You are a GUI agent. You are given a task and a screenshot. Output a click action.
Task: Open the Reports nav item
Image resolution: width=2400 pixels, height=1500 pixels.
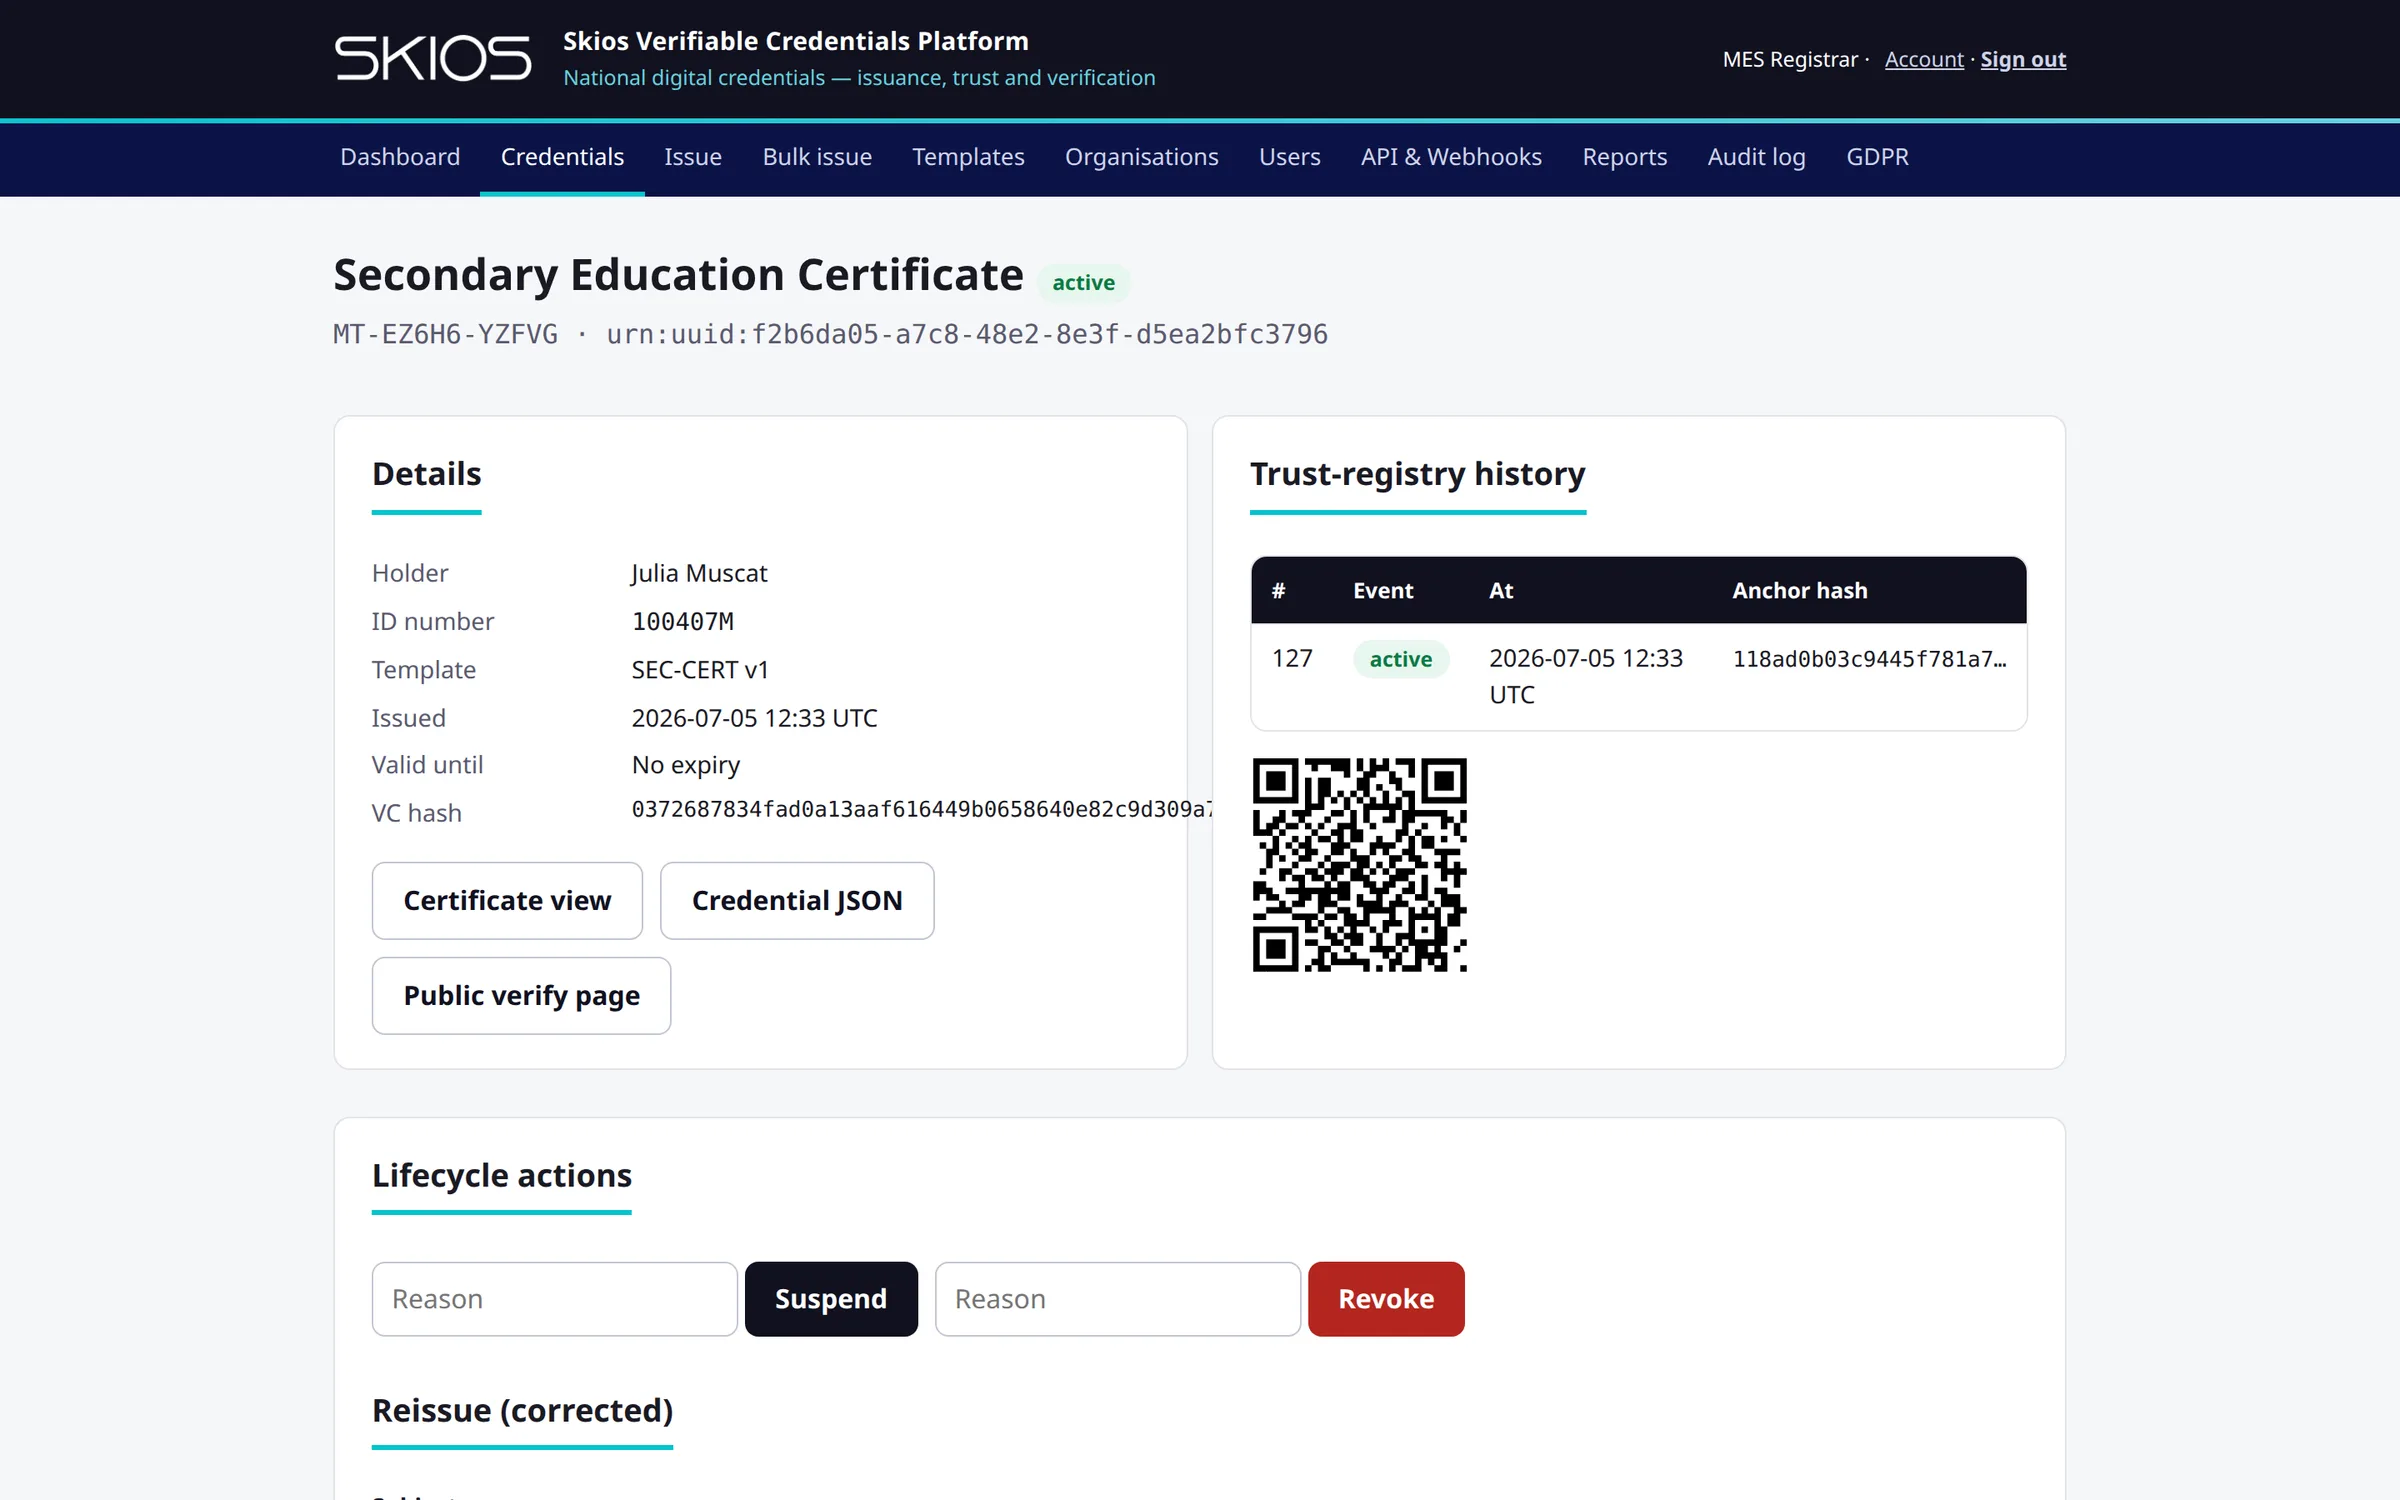click(x=1624, y=157)
